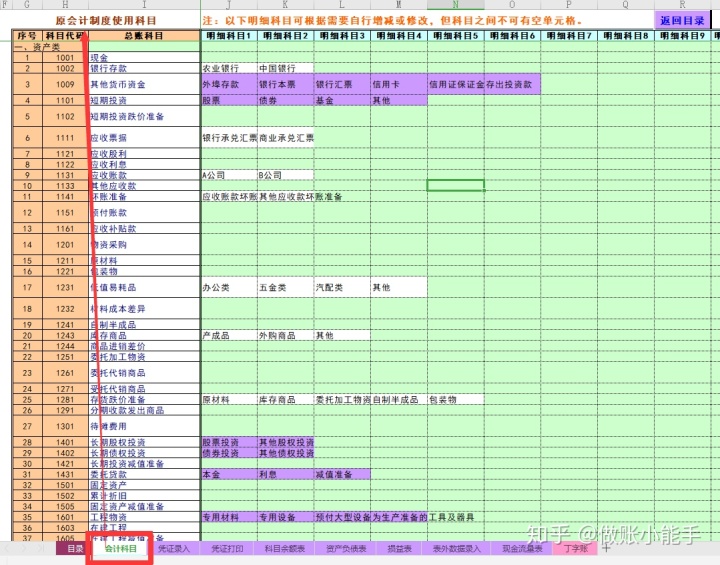The image size is (720, 565).
Task: Click the 待摊费用 account cell
Action: (144, 426)
